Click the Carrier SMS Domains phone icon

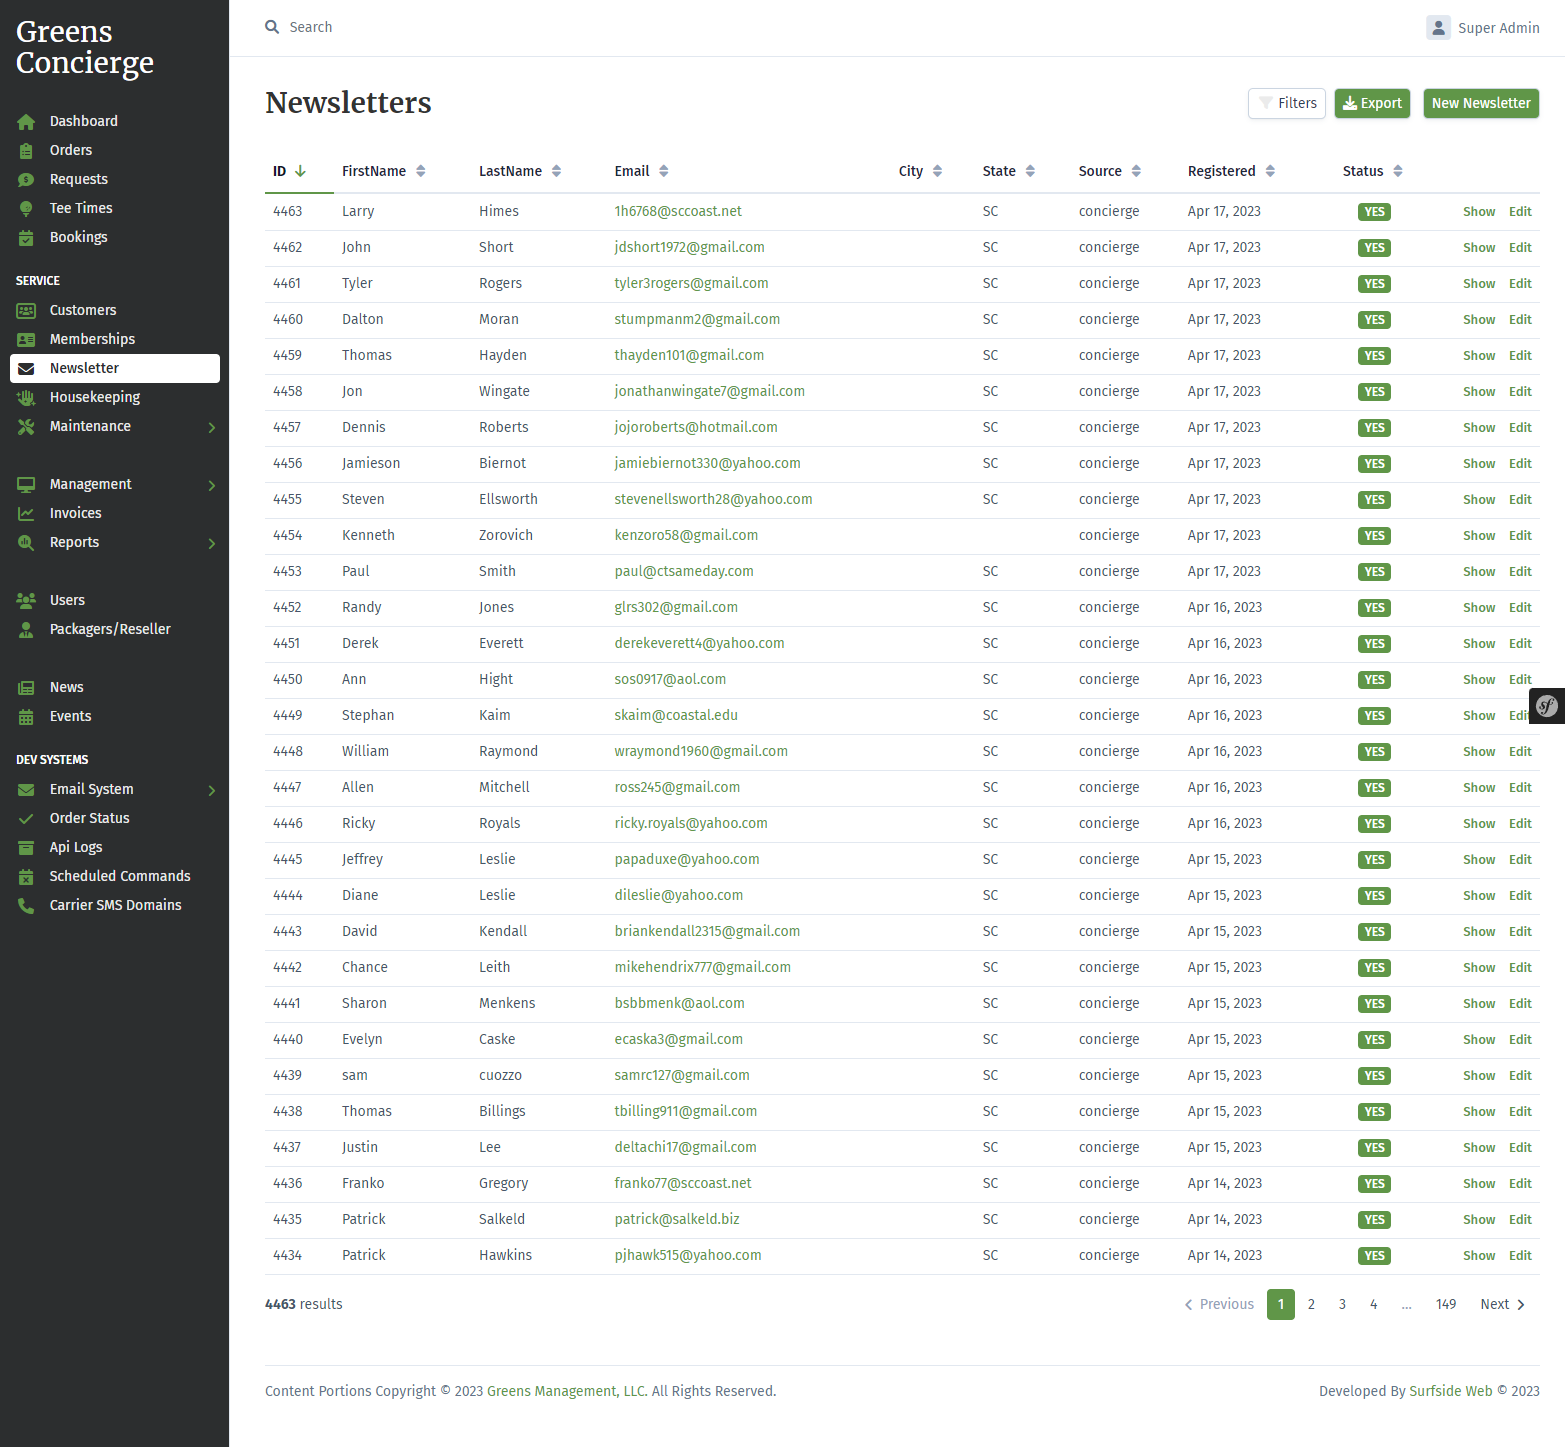(x=26, y=906)
